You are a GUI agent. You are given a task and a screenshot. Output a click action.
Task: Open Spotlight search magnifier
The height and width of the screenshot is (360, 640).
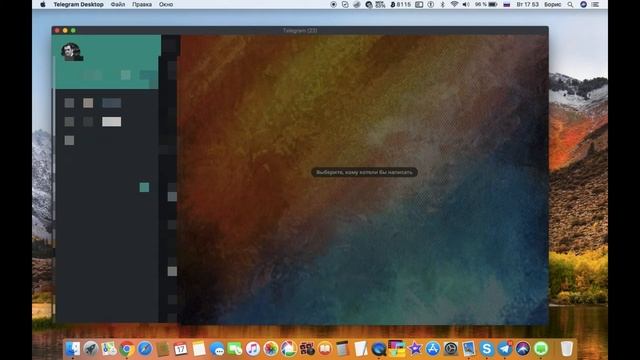click(x=571, y=4)
